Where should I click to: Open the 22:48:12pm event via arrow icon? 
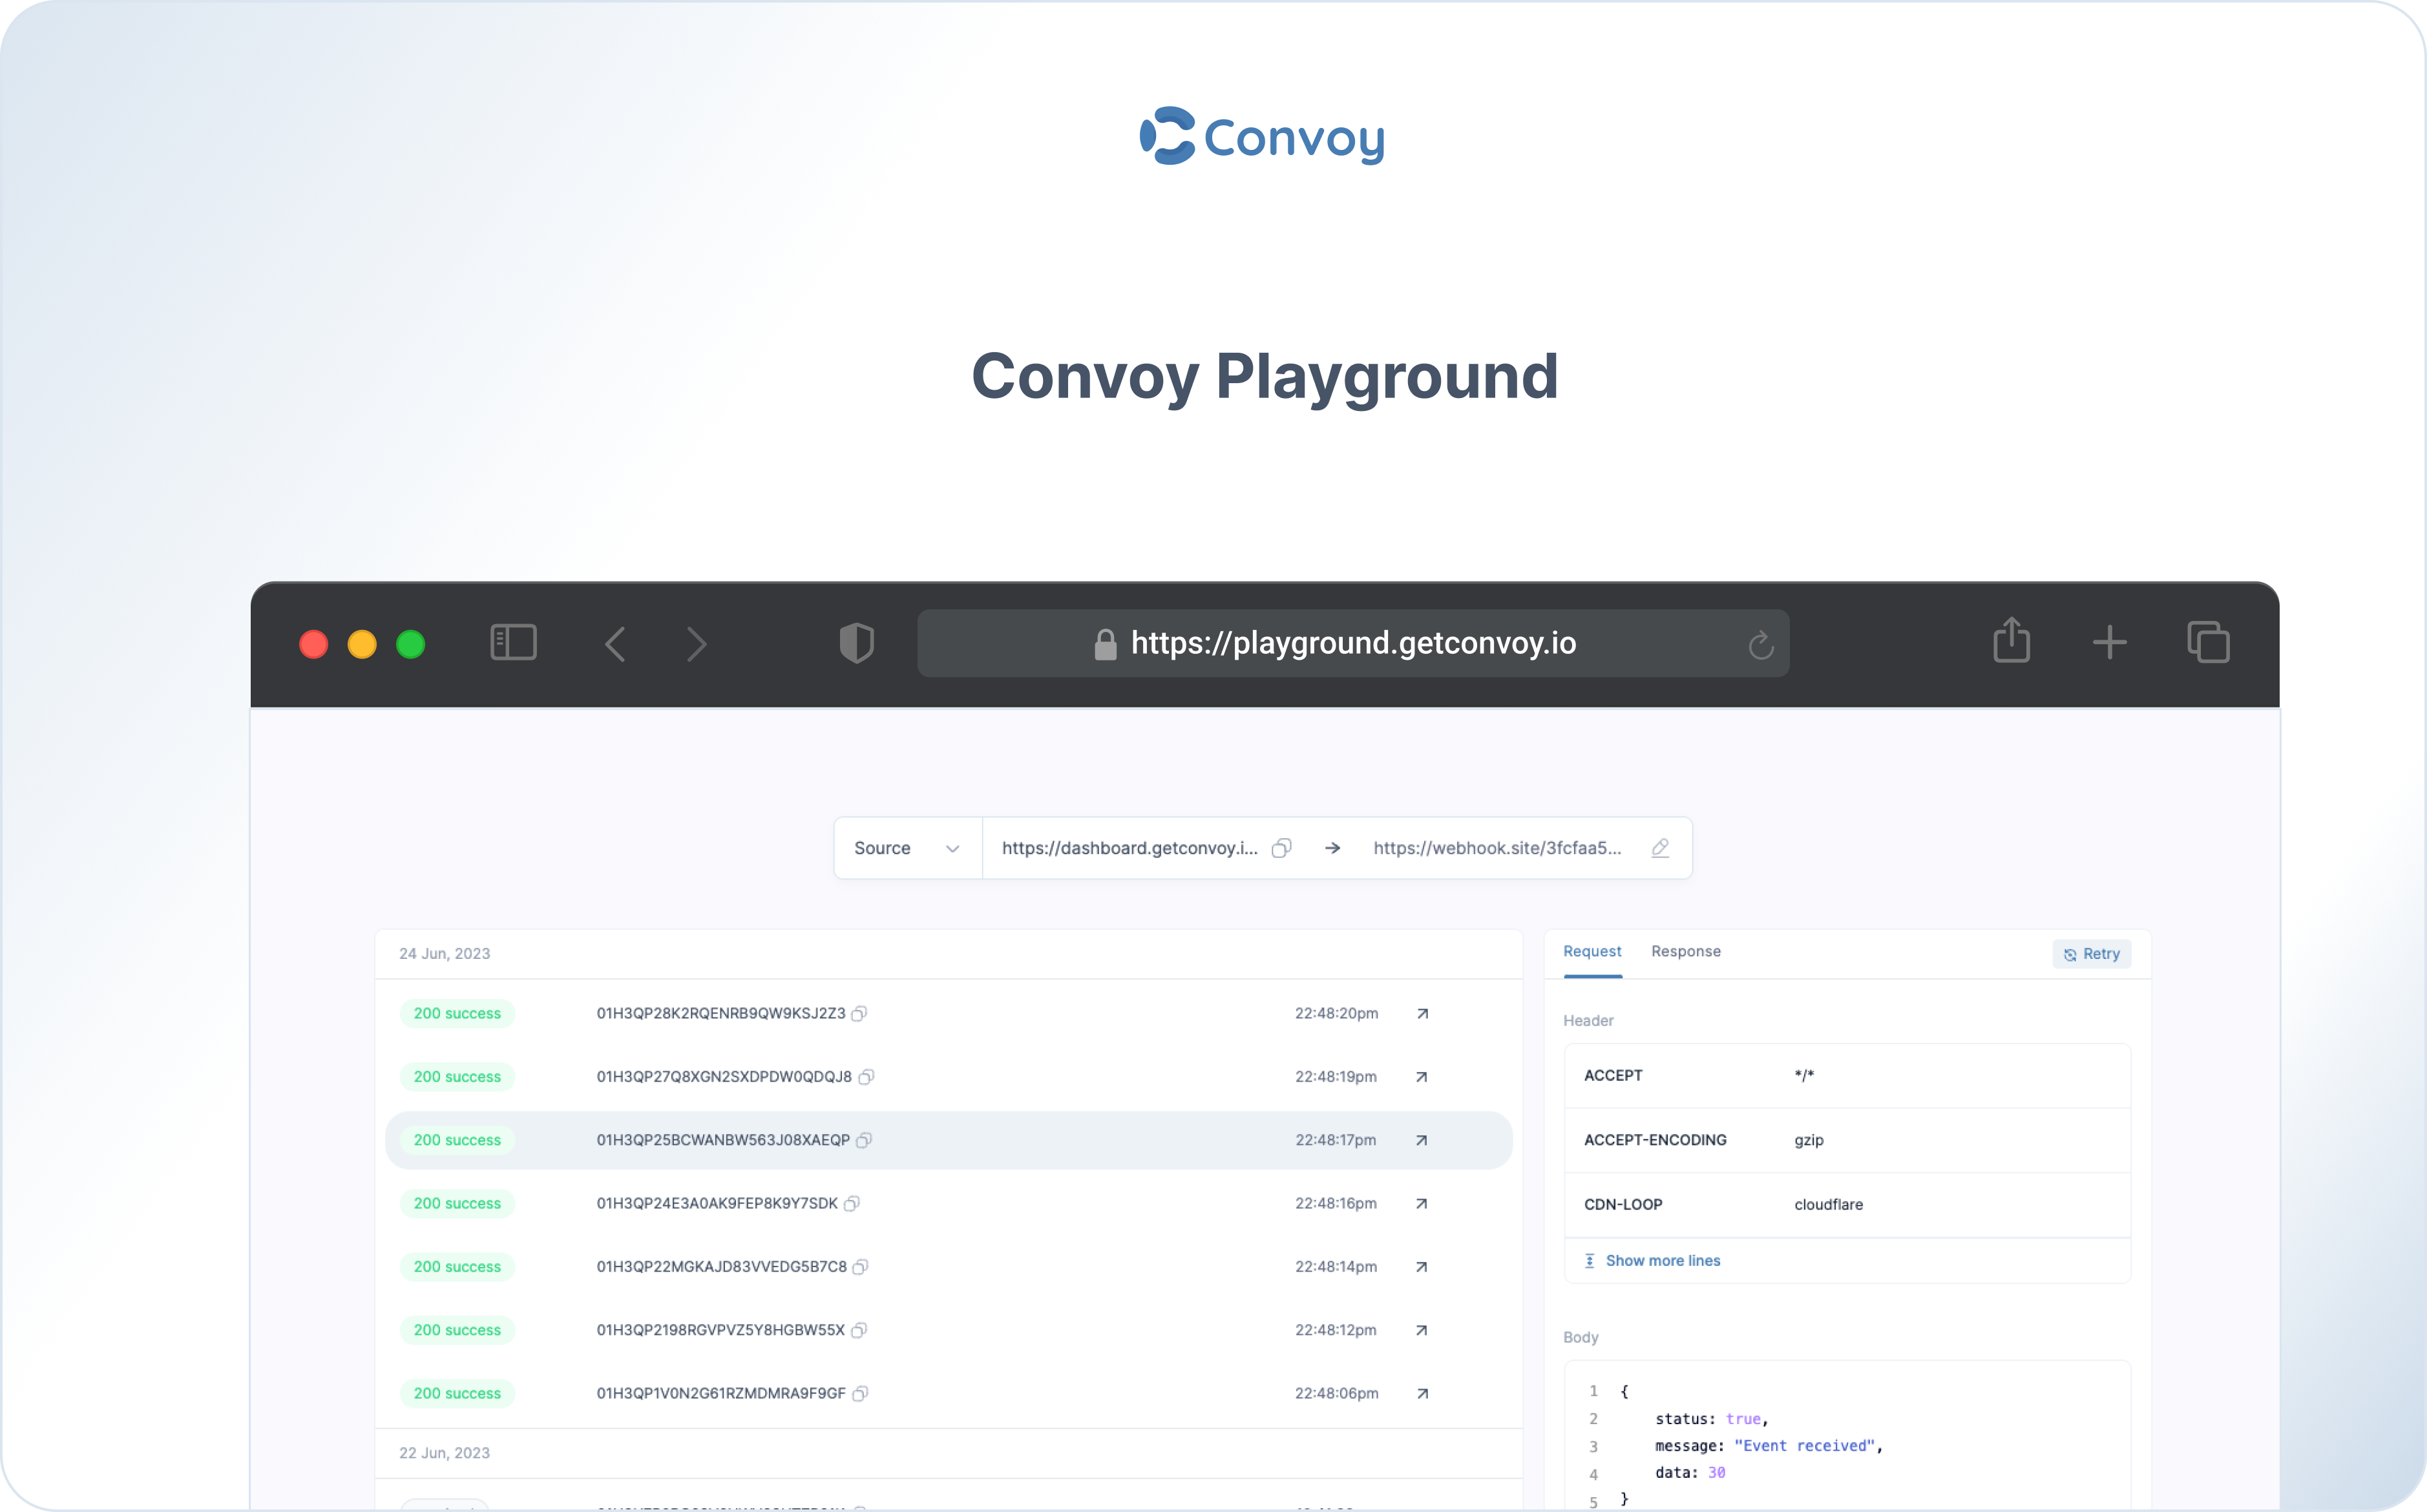pyautogui.click(x=1422, y=1330)
